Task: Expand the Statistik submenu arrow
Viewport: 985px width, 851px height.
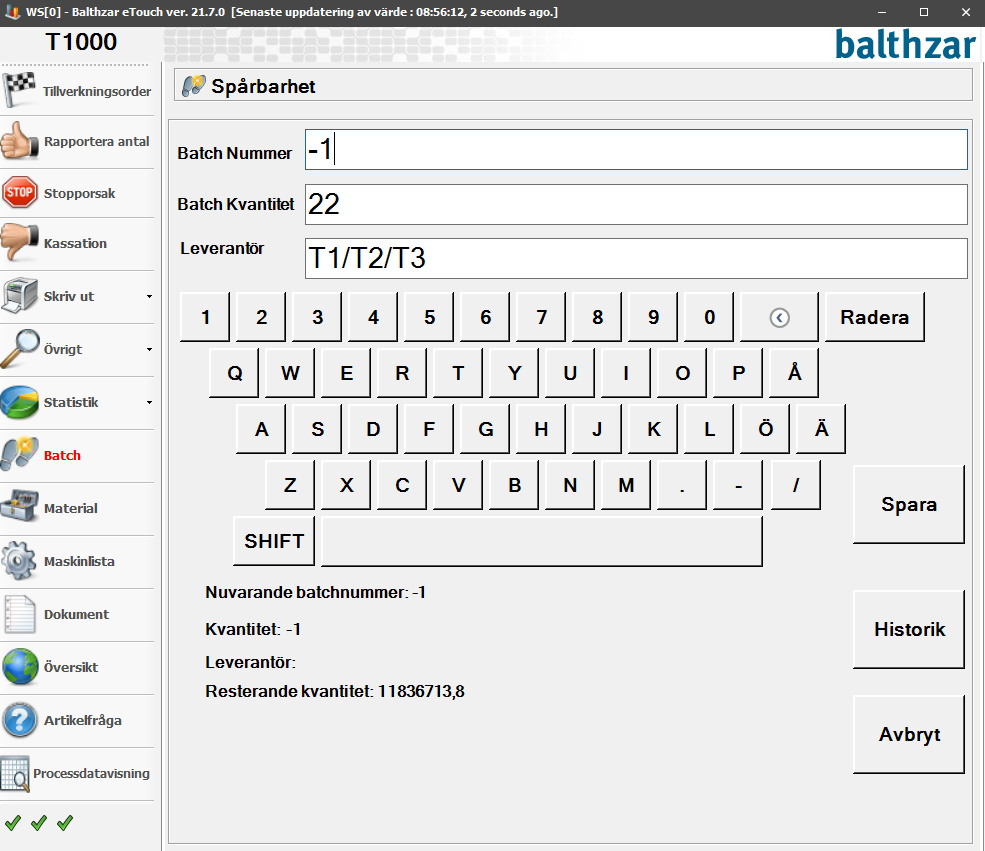Action: pyautogui.click(x=149, y=403)
